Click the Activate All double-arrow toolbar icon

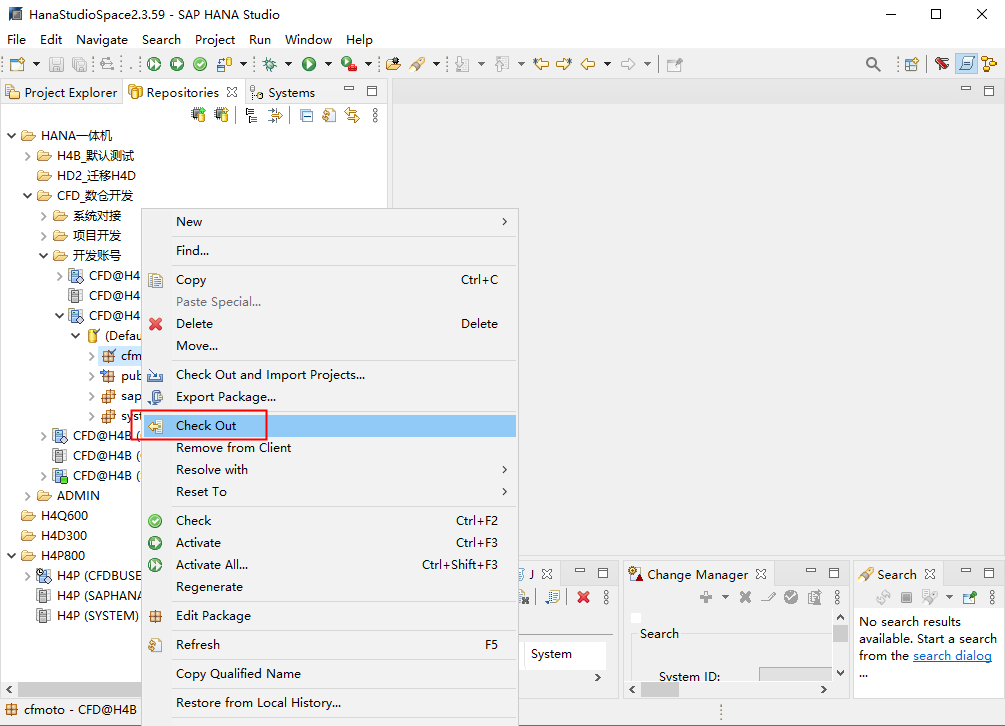click(x=154, y=64)
